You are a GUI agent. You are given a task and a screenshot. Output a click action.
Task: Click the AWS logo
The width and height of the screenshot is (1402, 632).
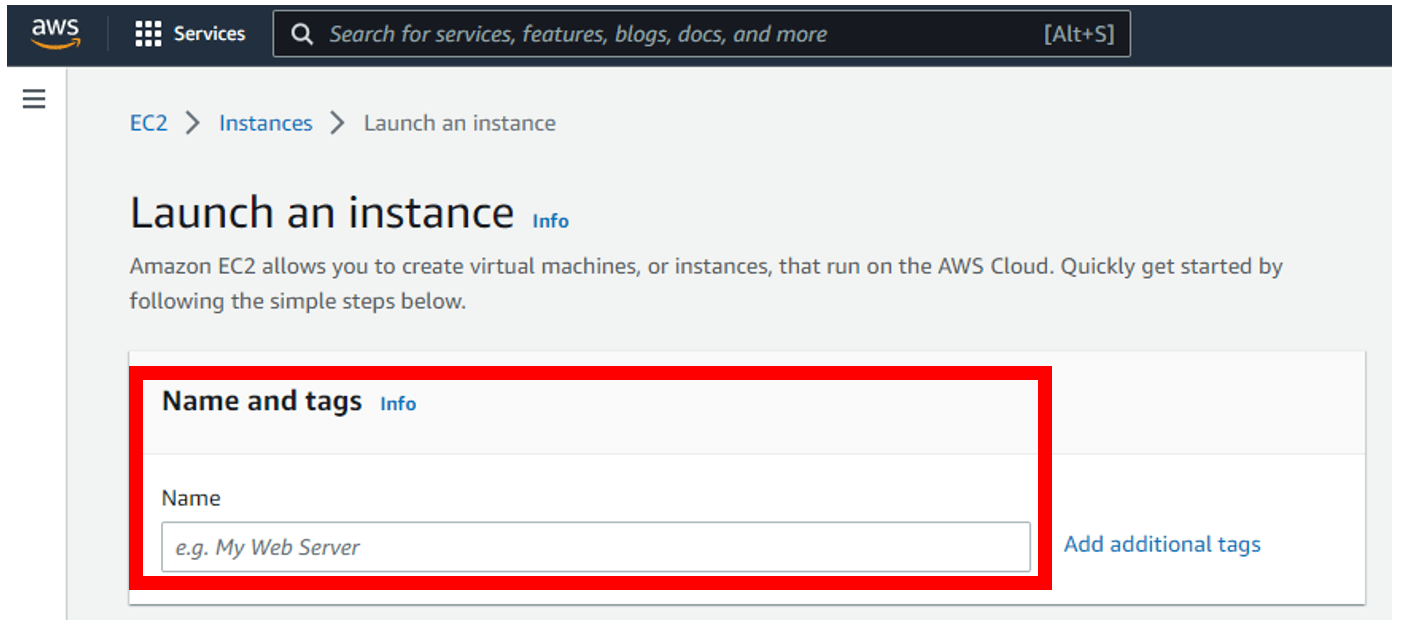click(x=54, y=33)
